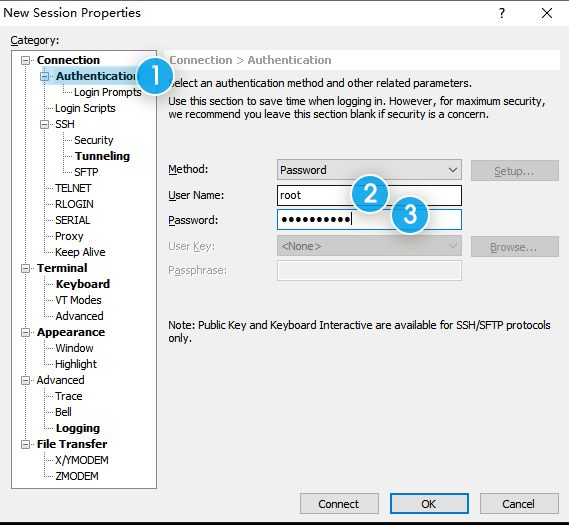Collapse the Connection tree node
Image resolution: width=569 pixels, height=525 pixels.
(25, 60)
